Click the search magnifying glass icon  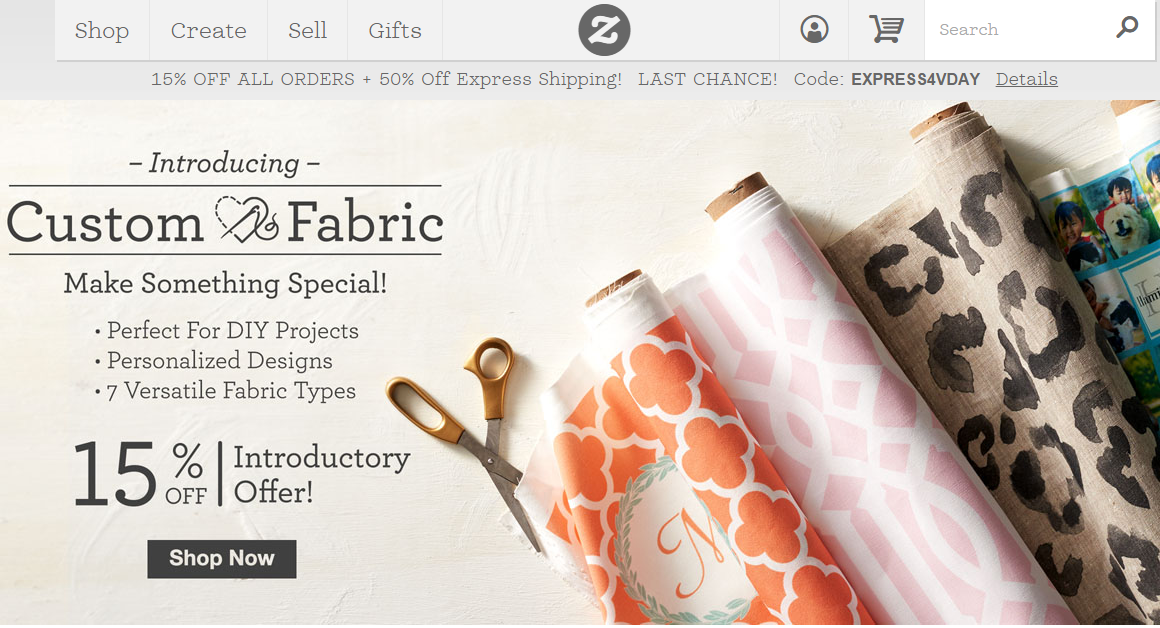(x=1127, y=28)
